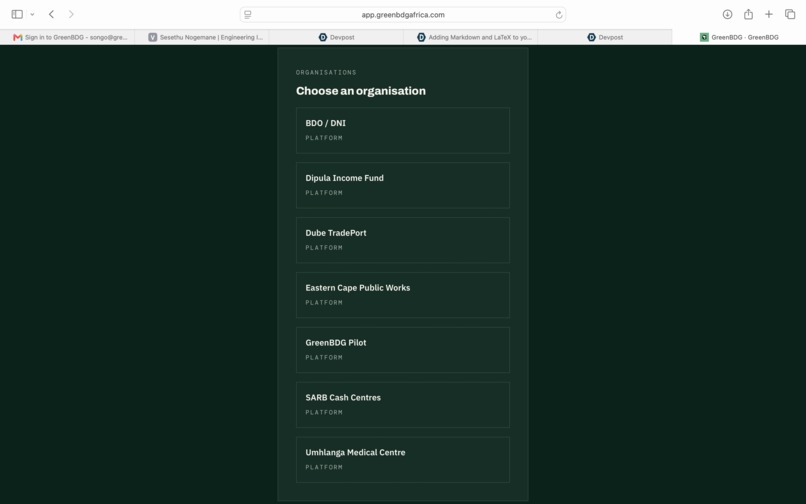The height and width of the screenshot is (504, 806).
Task: Open the page menu icon in address bar
Action: (x=248, y=15)
